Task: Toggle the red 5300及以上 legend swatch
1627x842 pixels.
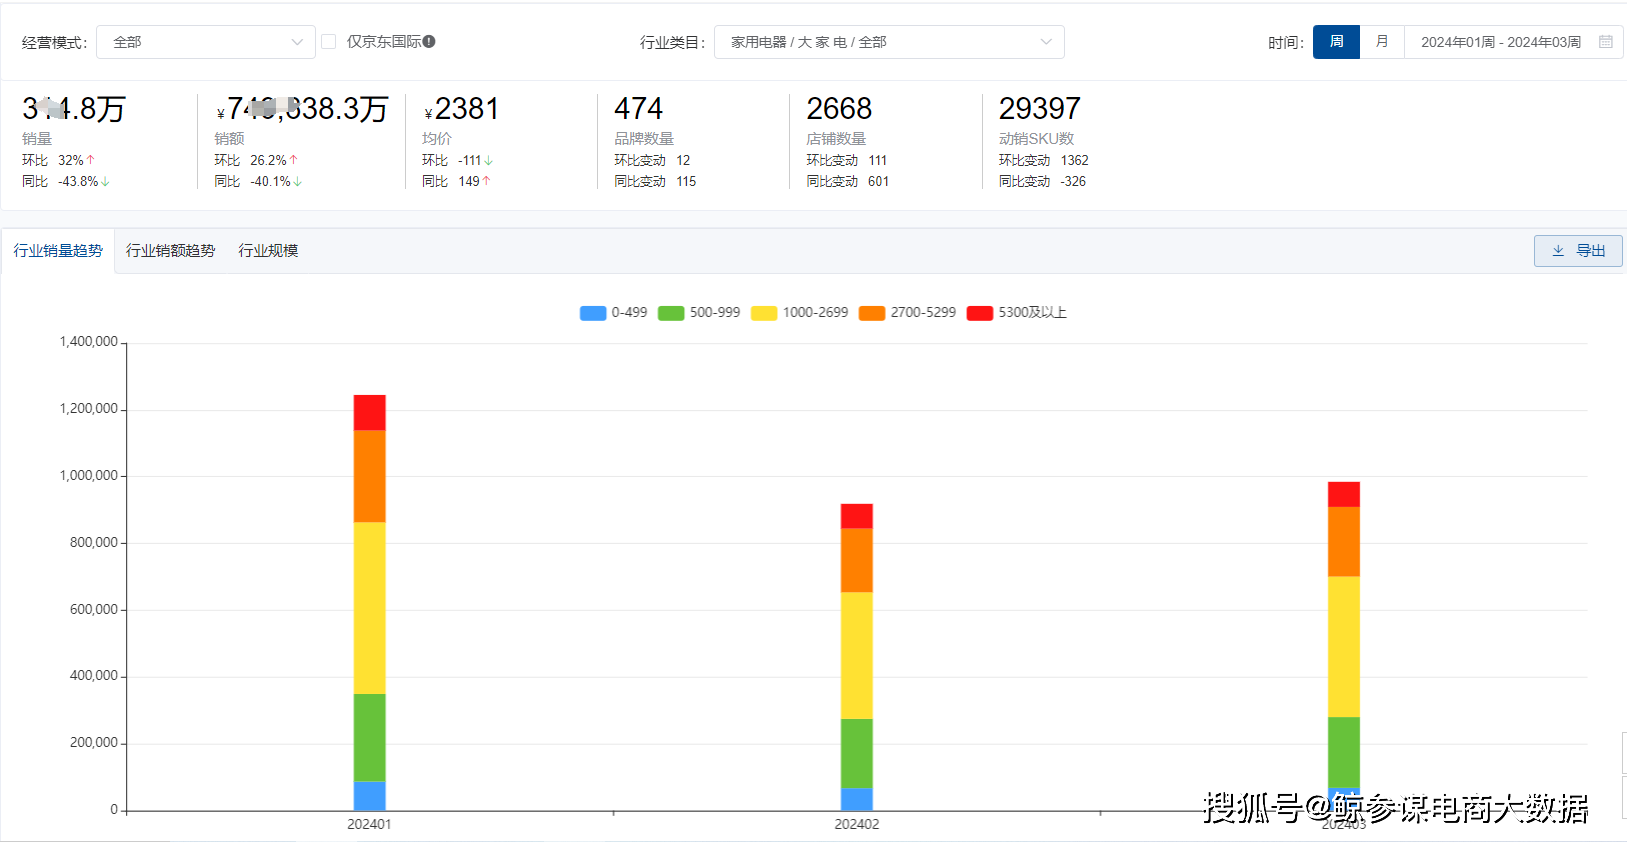Action: click(980, 313)
